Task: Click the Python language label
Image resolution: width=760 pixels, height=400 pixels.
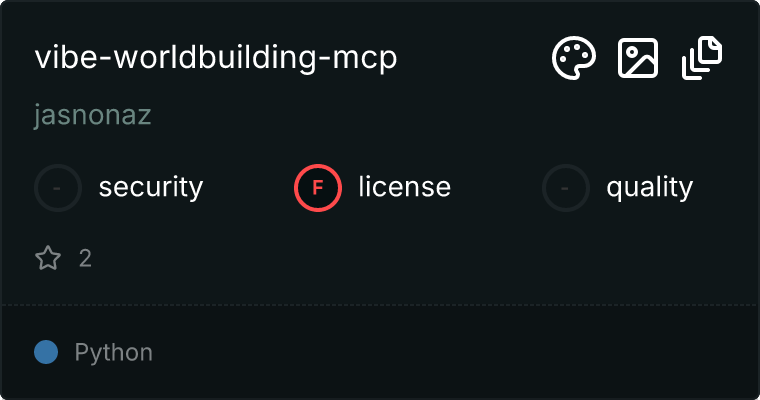Action: (x=114, y=352)
